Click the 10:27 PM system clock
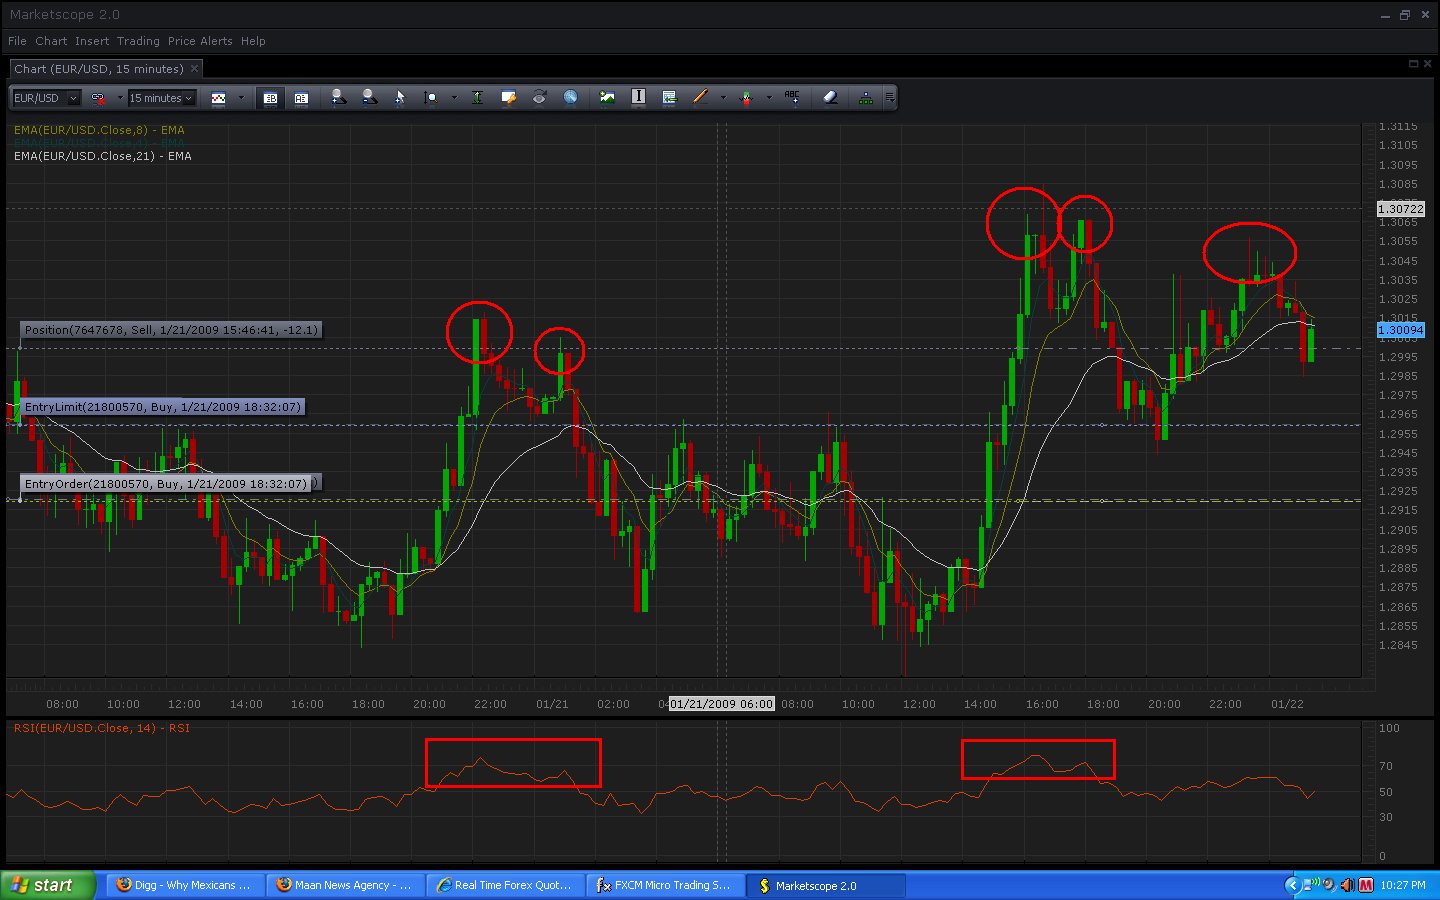Viewport: 1440px width, 900px height. click(x=1403, y=885)
